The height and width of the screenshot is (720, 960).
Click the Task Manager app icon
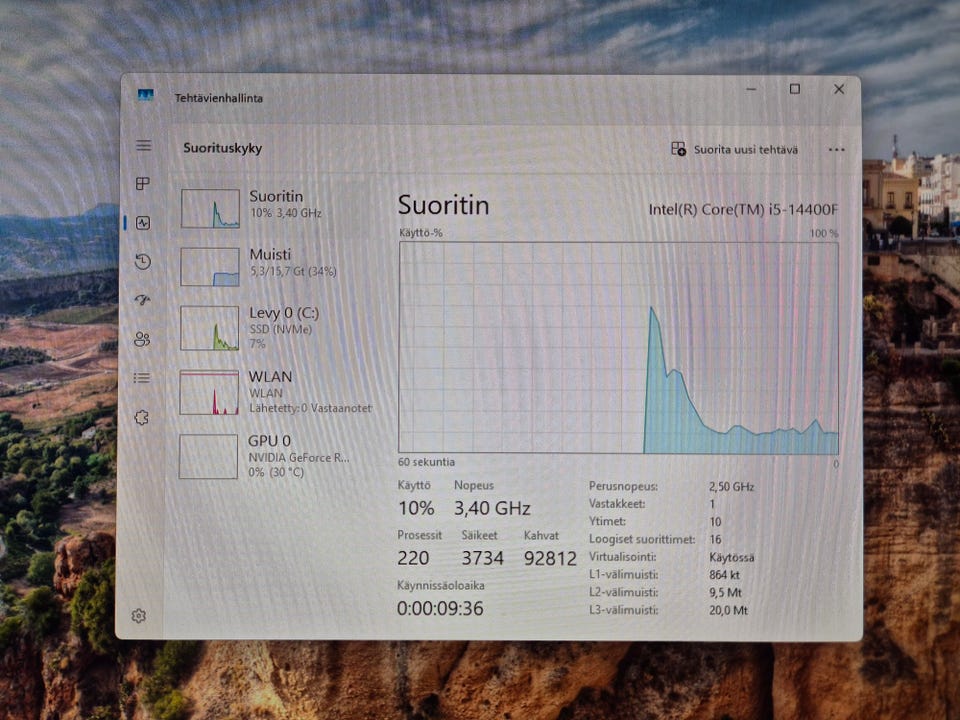145,95
